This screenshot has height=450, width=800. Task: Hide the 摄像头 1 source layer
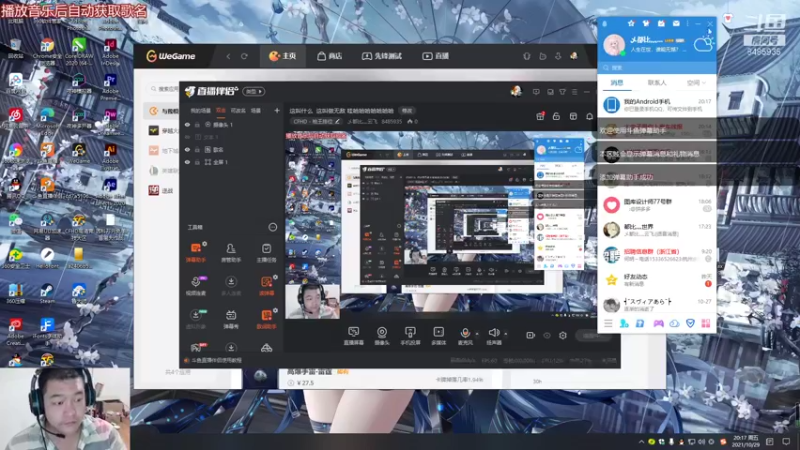(187, 124)
